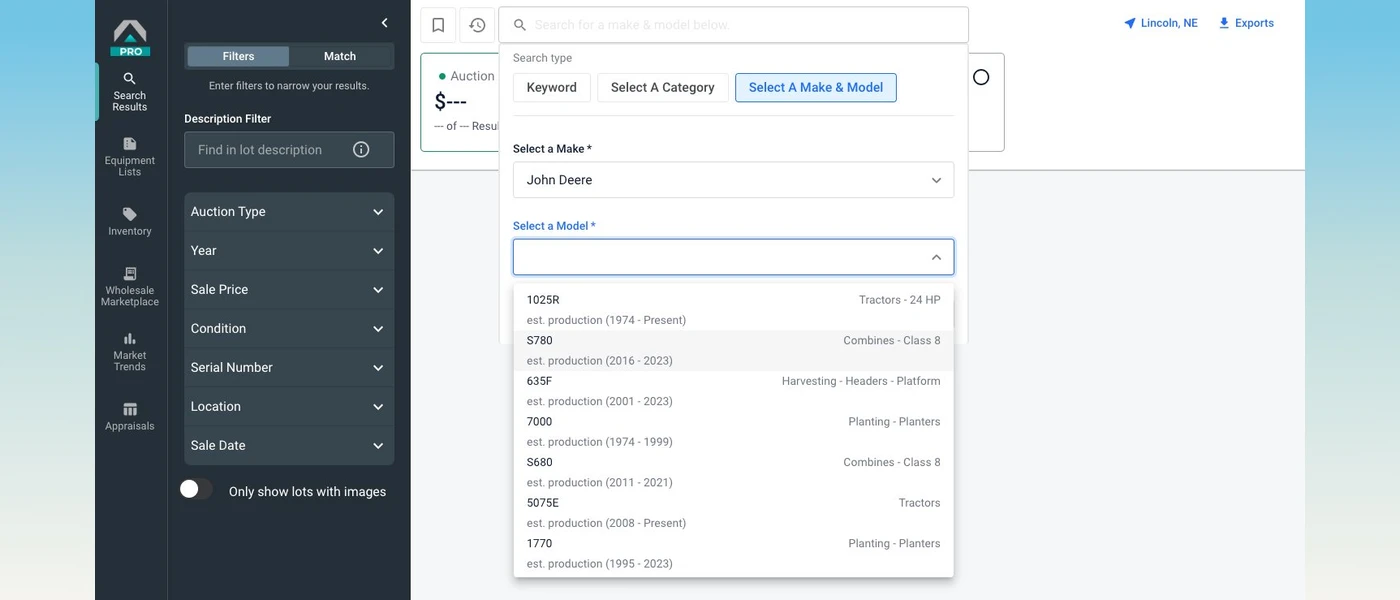Choose Select A Make & Model search type
Screen dimensions: 1400x600
click(x=816, y=88)
